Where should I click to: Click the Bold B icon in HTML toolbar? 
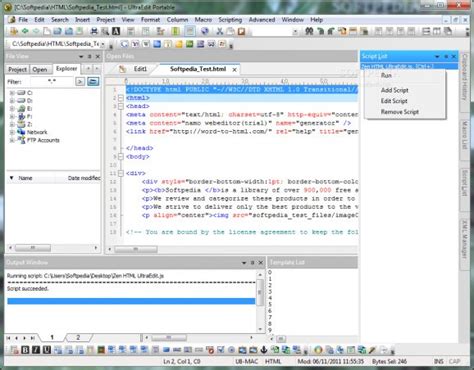(25, 350)
